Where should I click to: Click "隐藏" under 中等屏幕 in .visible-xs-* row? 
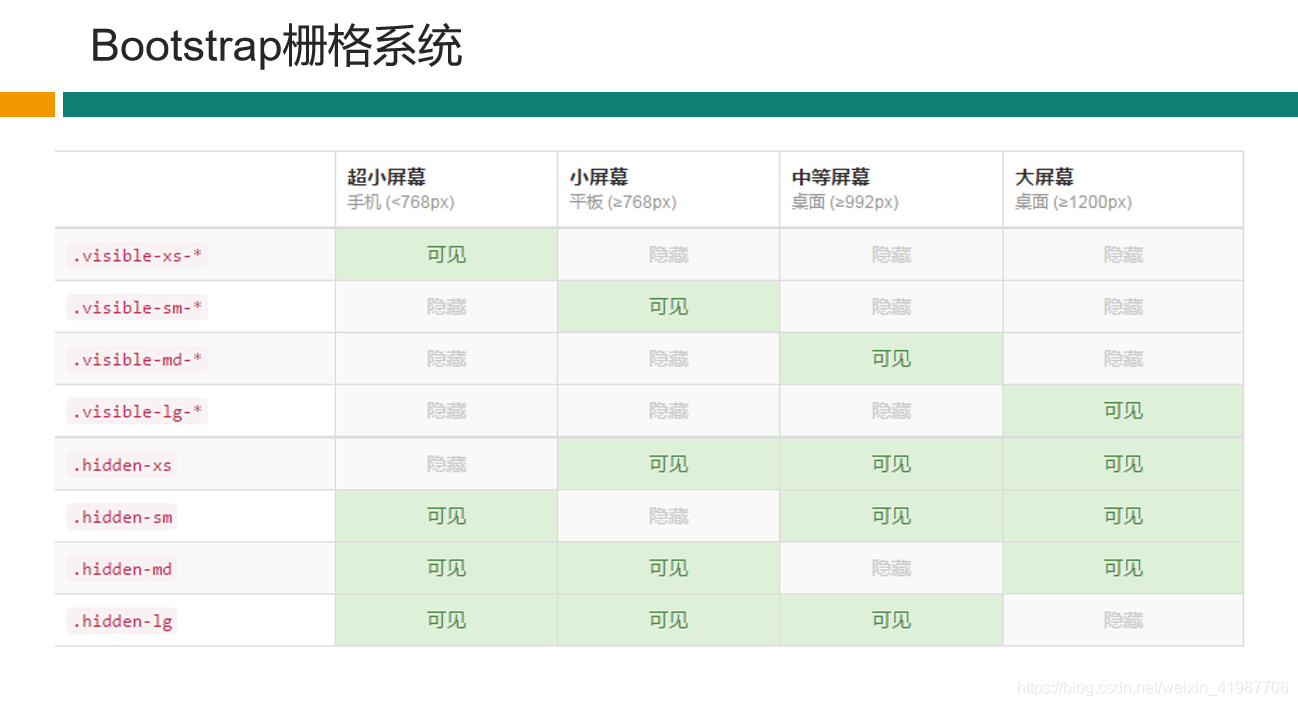[891, 255]
